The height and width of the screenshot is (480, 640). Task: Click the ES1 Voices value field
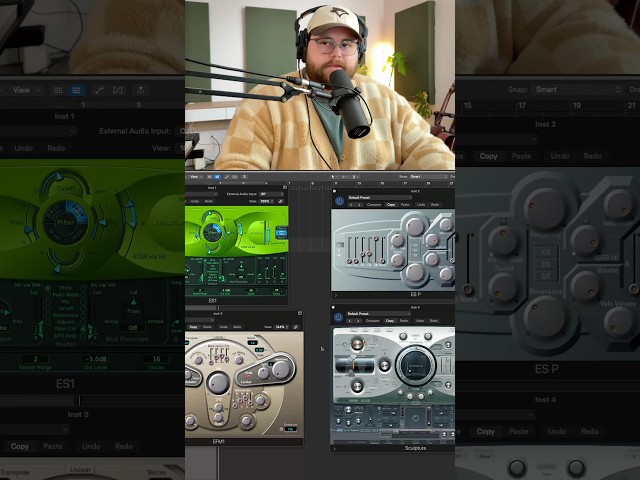click(251, 290)
